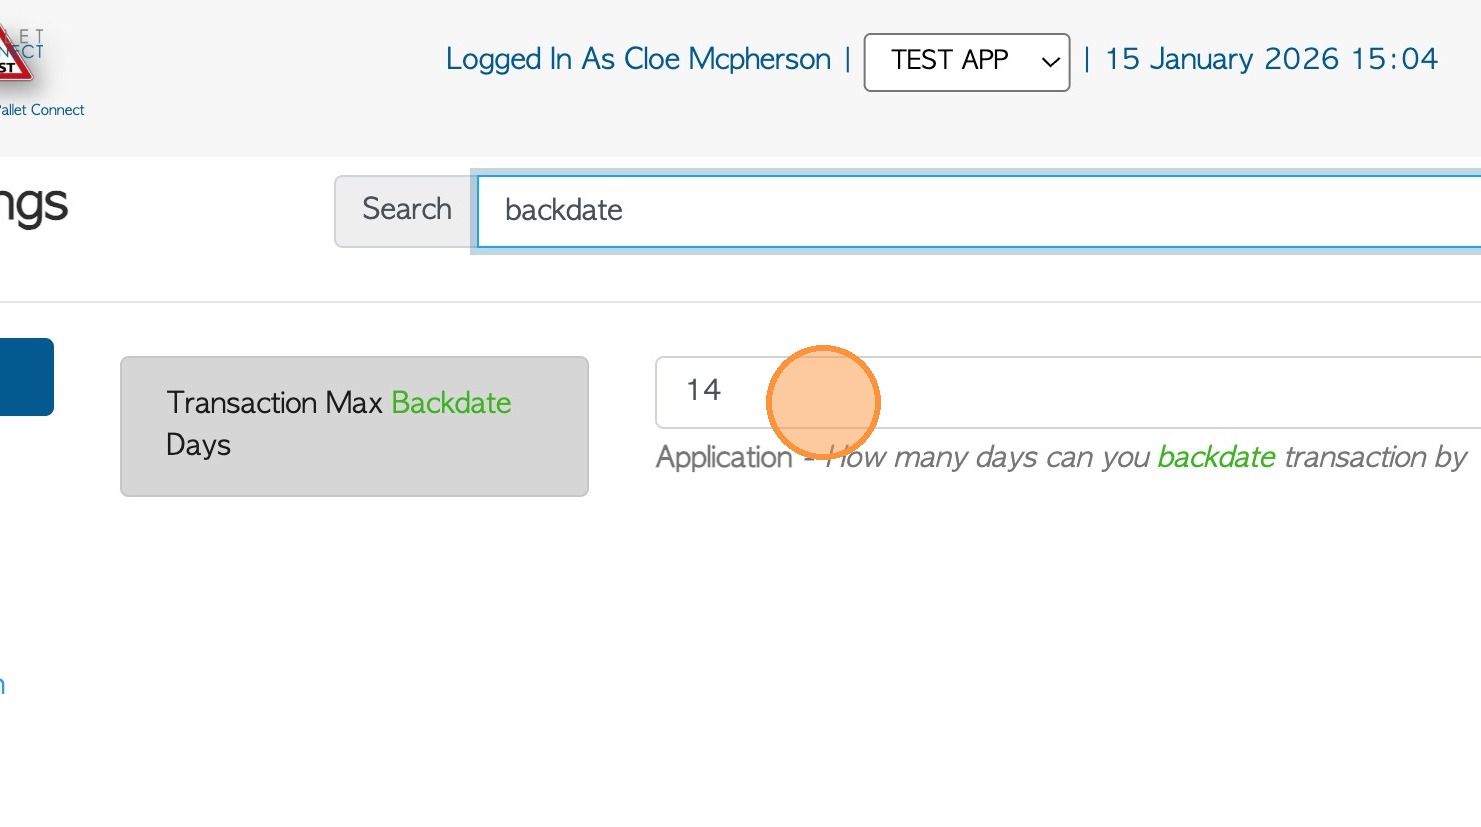Click the Pallet Connect text under the logo
Viewport: 1481px width, 827px height.
(42, 110)
